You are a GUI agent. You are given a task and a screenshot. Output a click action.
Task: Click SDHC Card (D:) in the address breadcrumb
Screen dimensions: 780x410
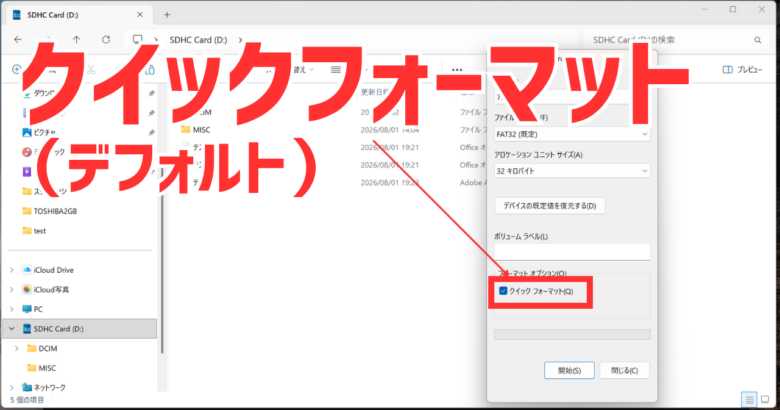pos(198,40)
